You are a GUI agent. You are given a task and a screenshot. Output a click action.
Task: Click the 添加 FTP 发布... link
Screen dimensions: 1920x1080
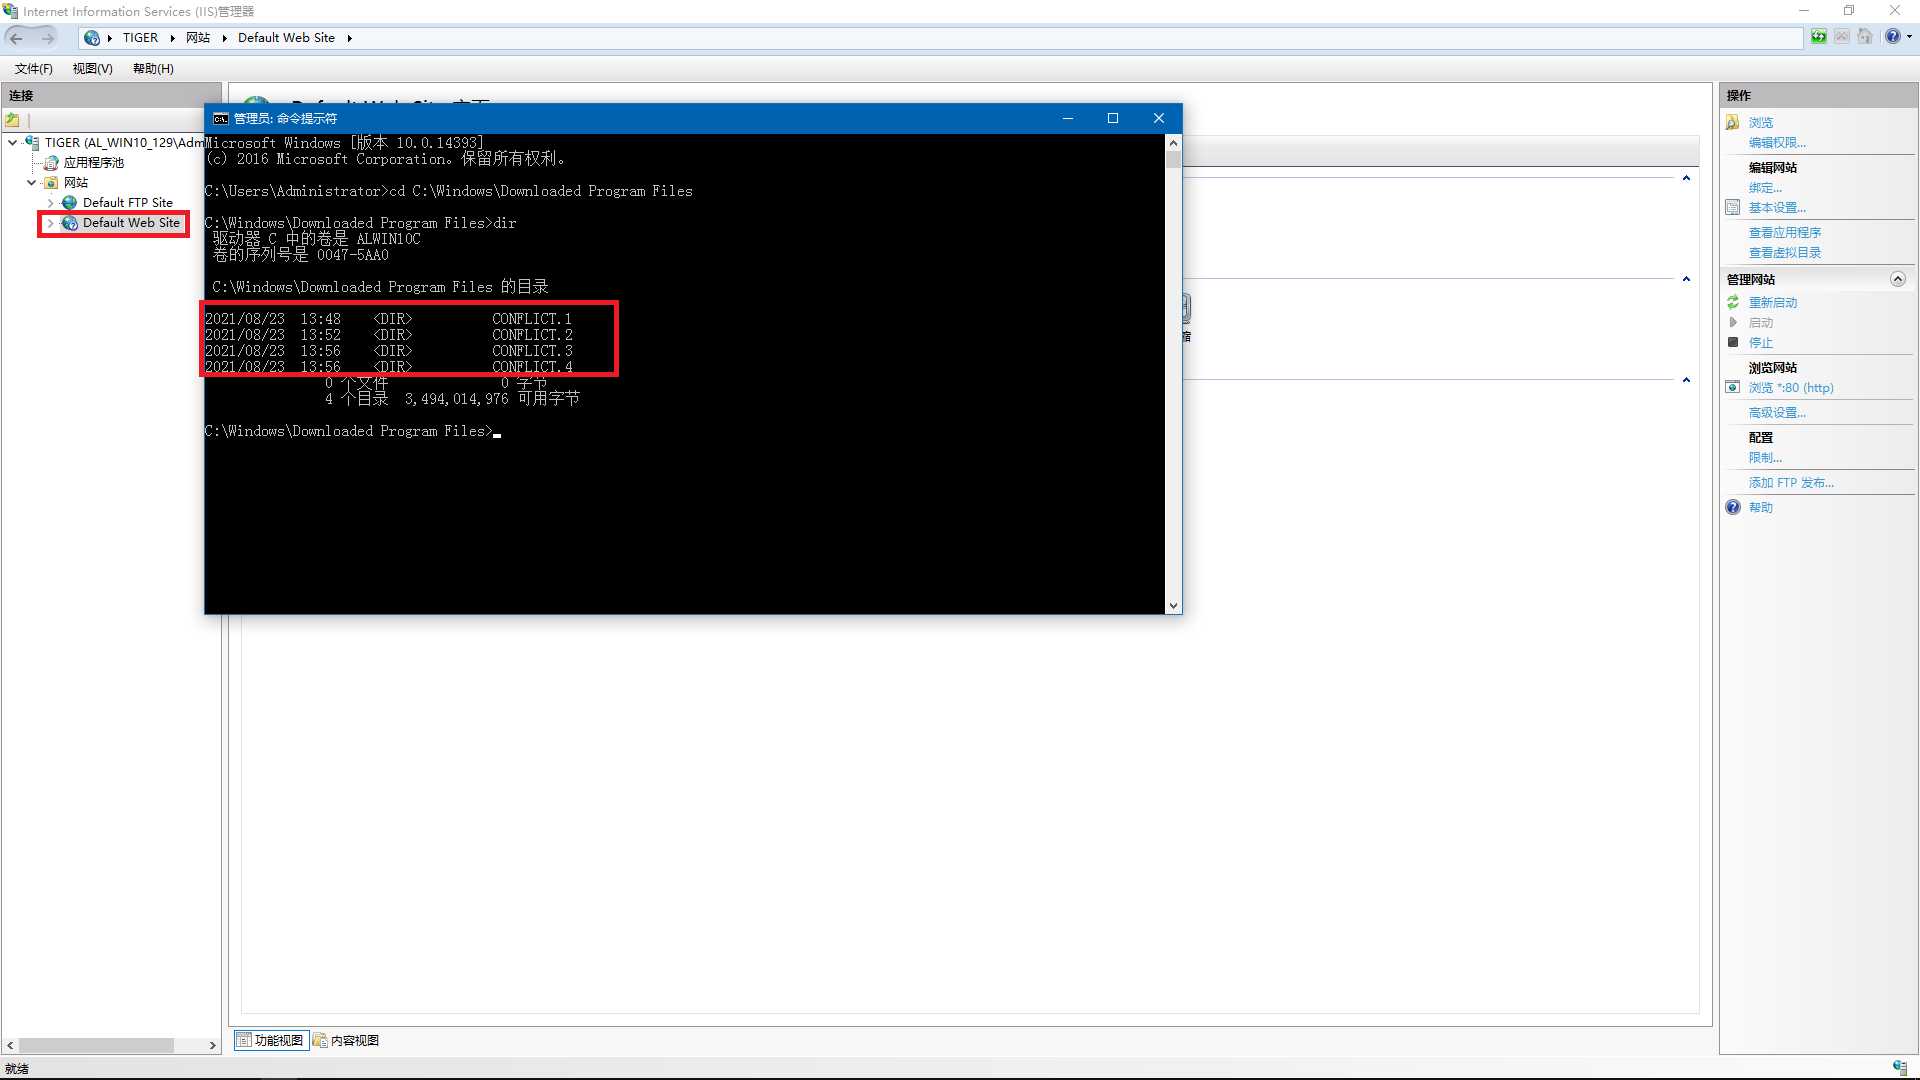click(x=1790, y=482)
